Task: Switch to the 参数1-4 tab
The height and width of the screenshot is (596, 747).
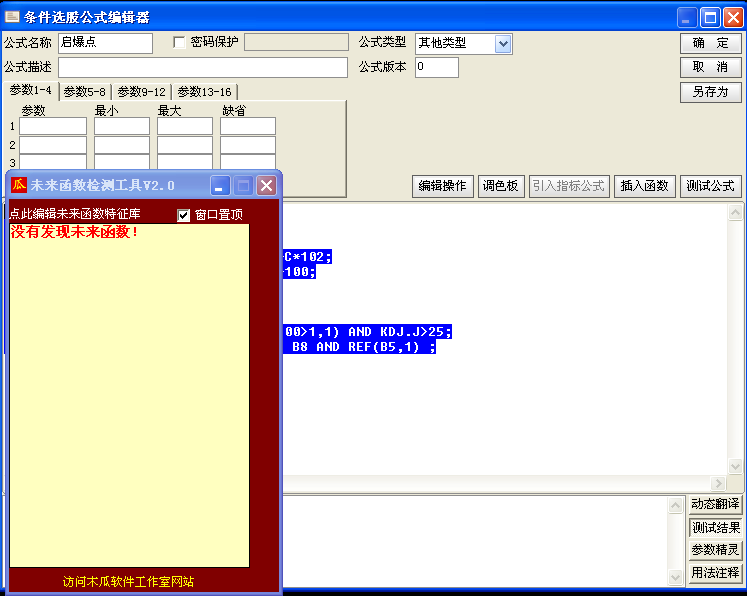Action: [31, 90]
